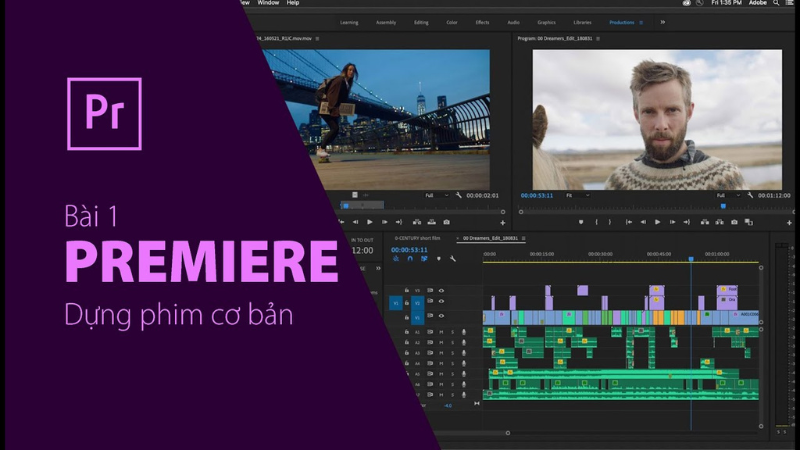This screenshot has height=450, width=800.
Task: Switch to Graphics workspace
Action: pyautogui.click(x=546, y=22)
